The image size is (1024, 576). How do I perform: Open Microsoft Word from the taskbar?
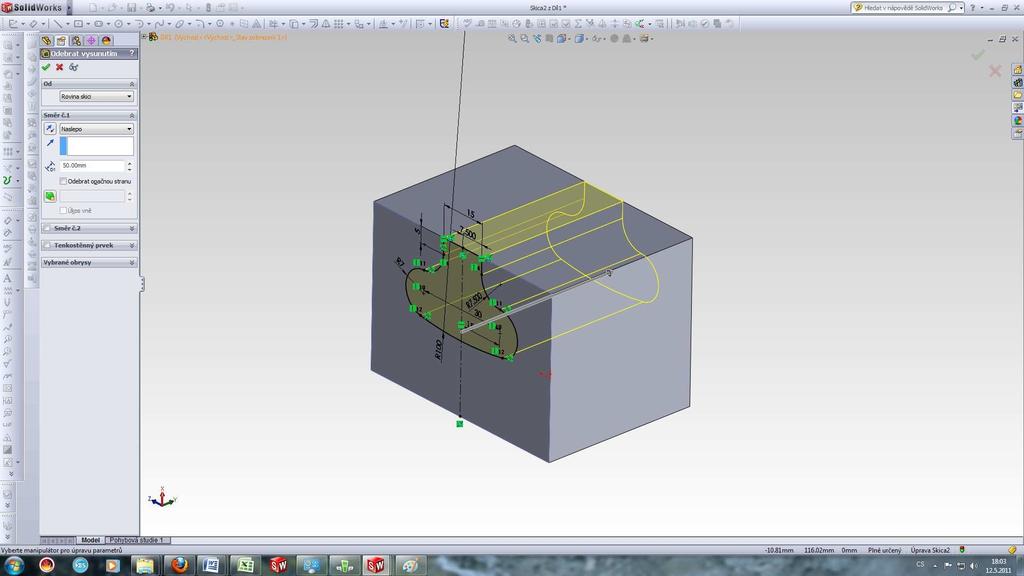point(212,565)
